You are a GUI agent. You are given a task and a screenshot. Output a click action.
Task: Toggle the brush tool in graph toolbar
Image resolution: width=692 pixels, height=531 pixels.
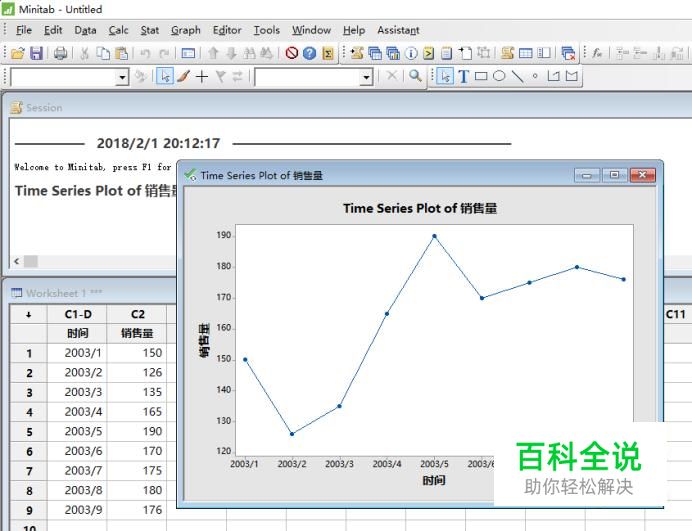[184, 76]
